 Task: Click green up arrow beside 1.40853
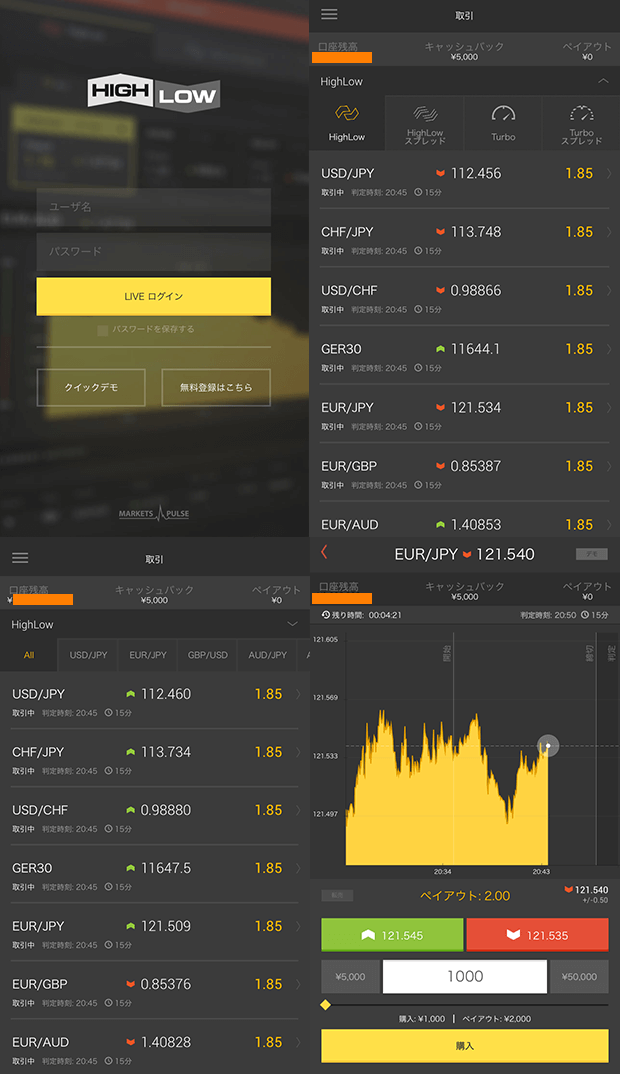(441, 525)
